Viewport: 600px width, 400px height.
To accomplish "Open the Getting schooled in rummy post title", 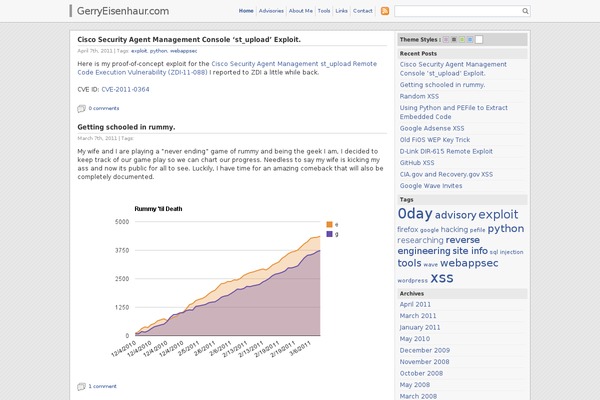I will [126, 127].
